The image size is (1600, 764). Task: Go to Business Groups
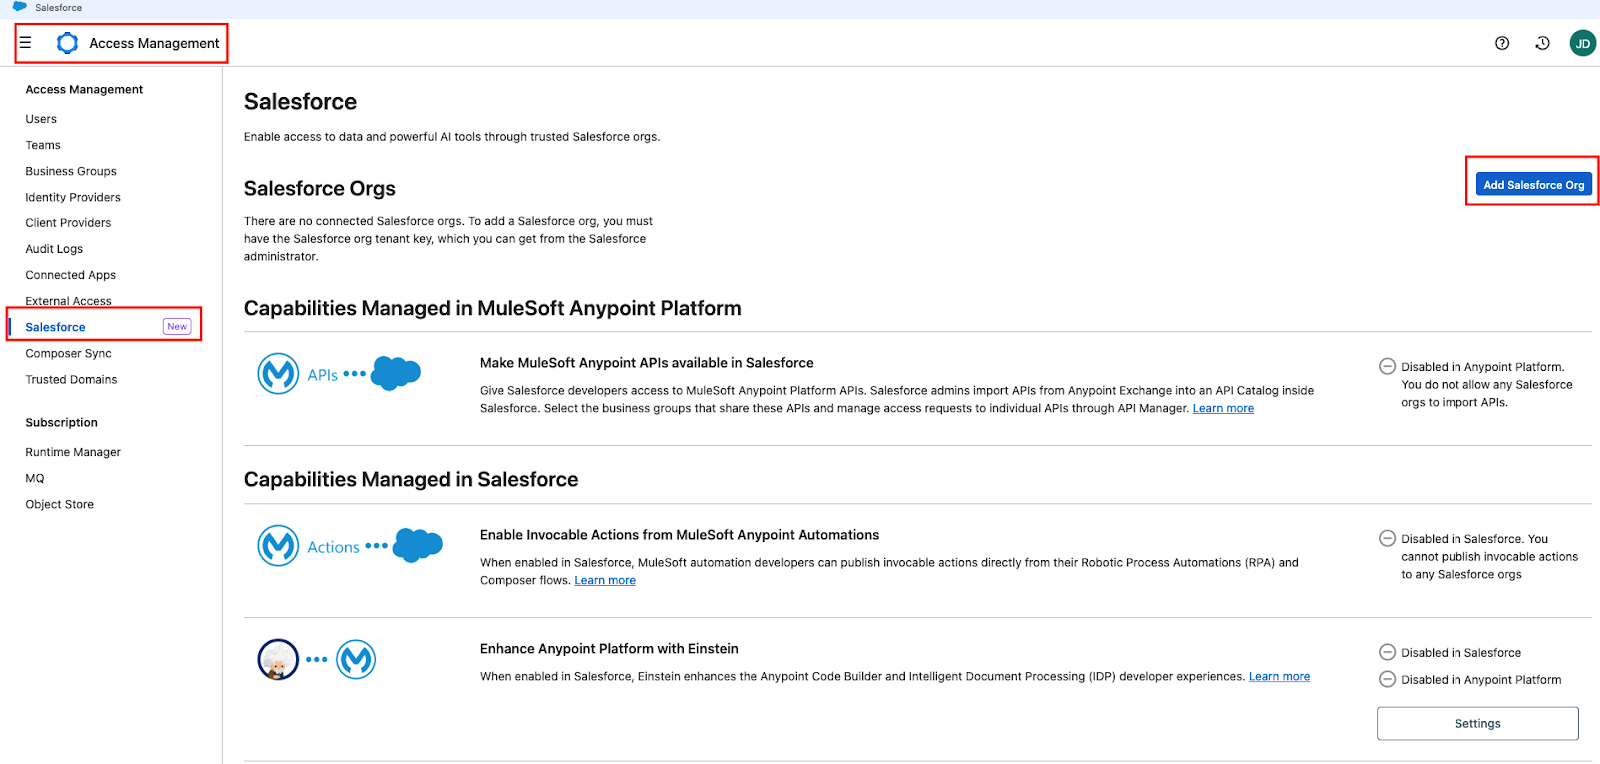click(x=71, y=171)
